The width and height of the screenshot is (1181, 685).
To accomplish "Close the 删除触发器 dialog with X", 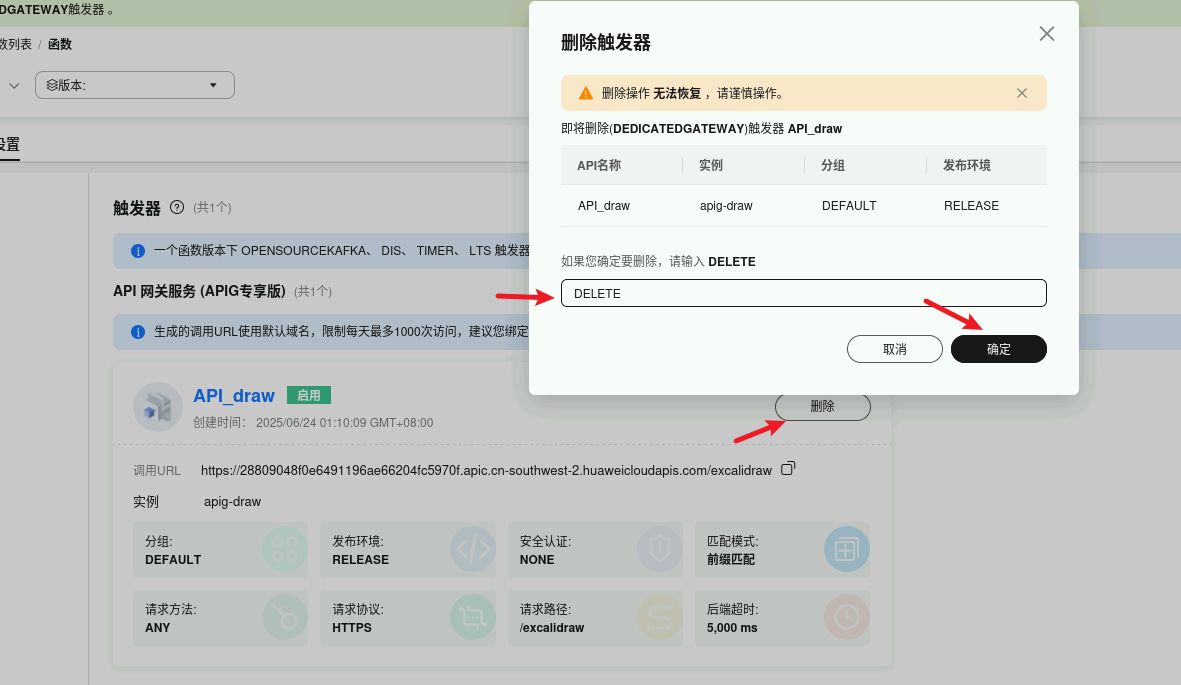I will [1046, 34].
